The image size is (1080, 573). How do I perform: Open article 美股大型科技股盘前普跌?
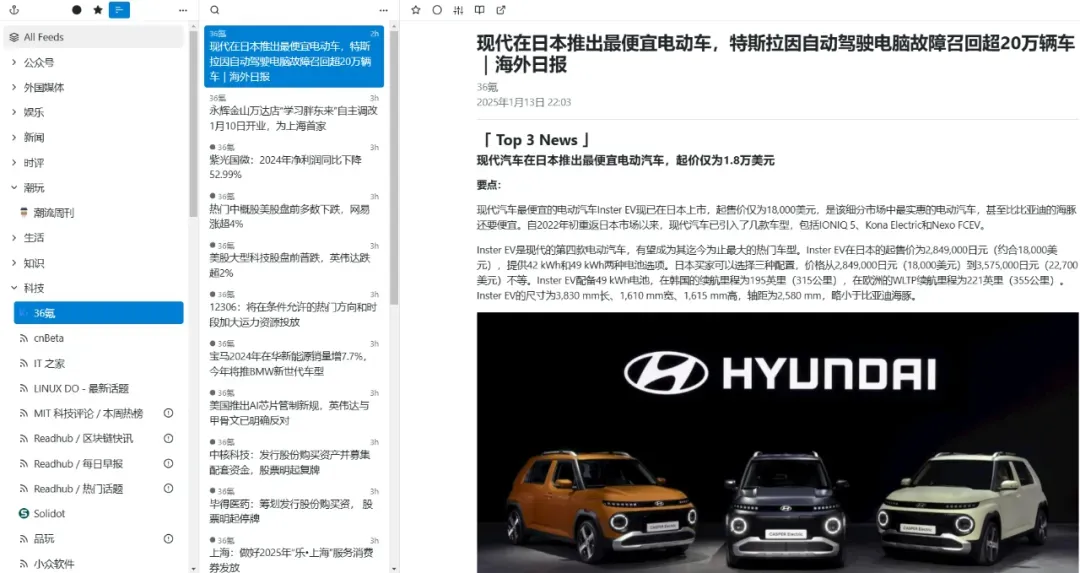coord(294,260)
